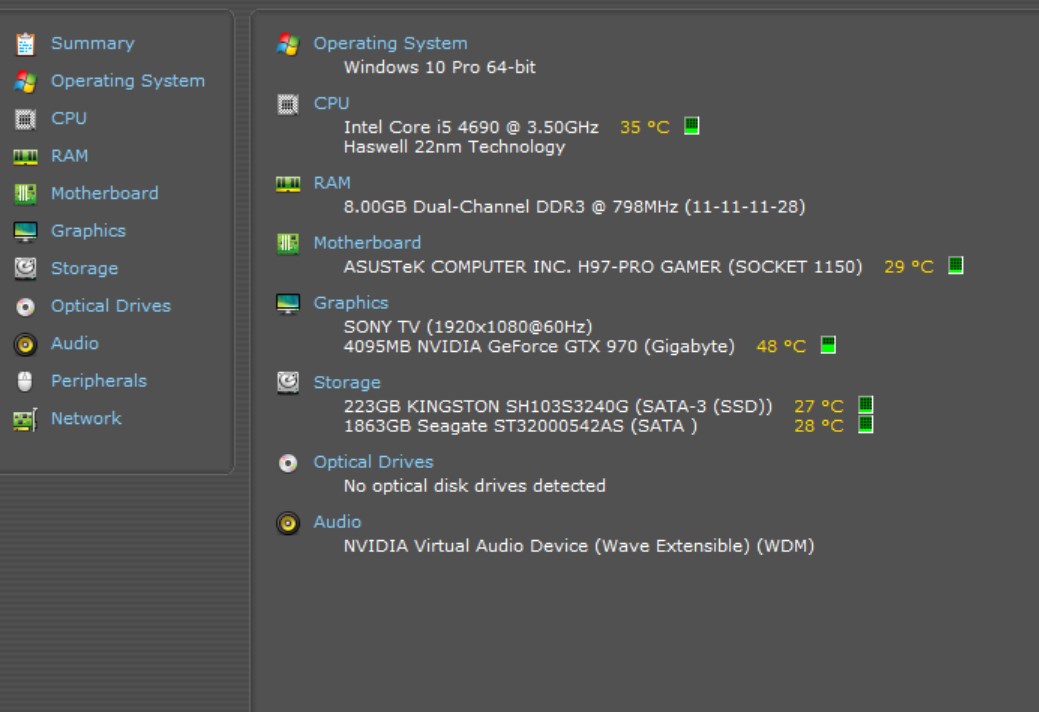Open the Summary section in sidebar
This screenshot has height=712, width=1039.
pos(93,44)
